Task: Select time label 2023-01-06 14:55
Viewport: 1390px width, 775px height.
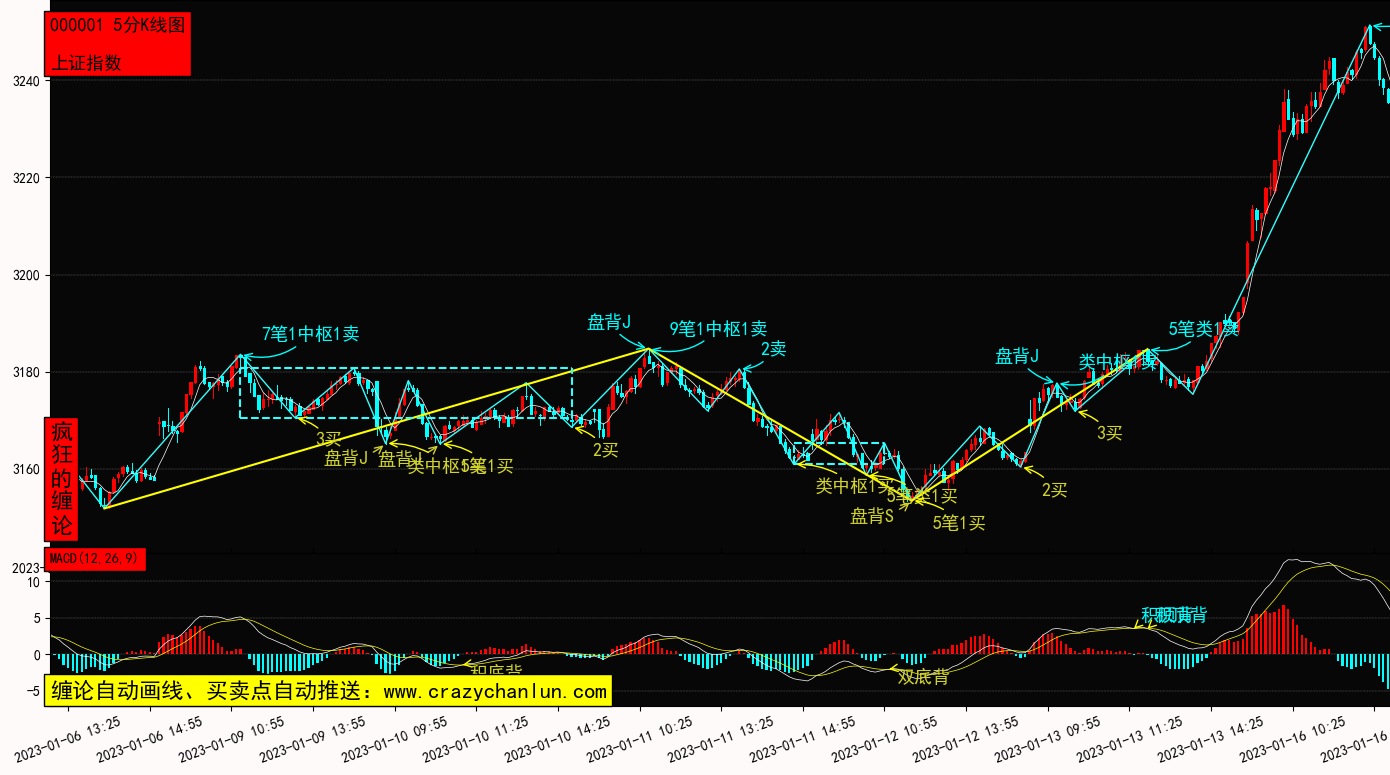Action: tap(151, 738)
